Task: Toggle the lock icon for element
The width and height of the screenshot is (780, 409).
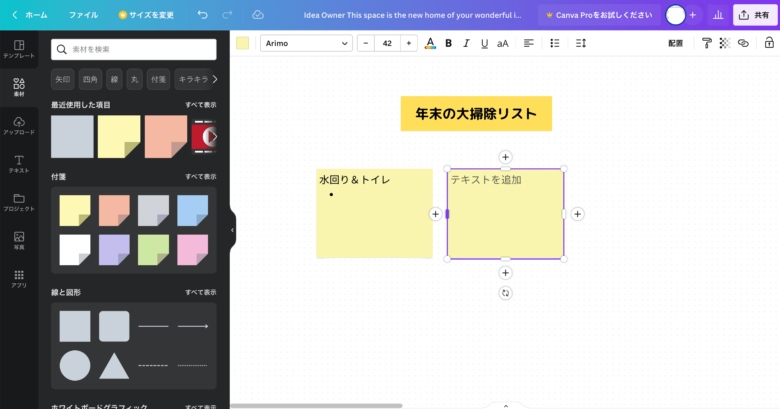Action: tap(768, 43)
